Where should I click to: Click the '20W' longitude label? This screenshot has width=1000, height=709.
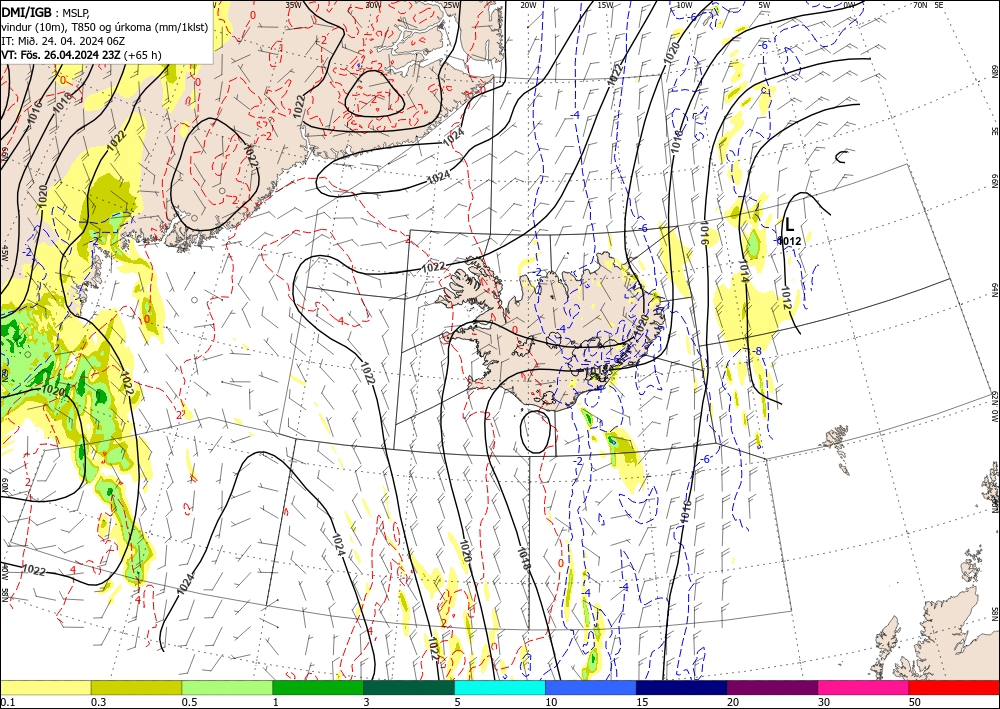528,5
